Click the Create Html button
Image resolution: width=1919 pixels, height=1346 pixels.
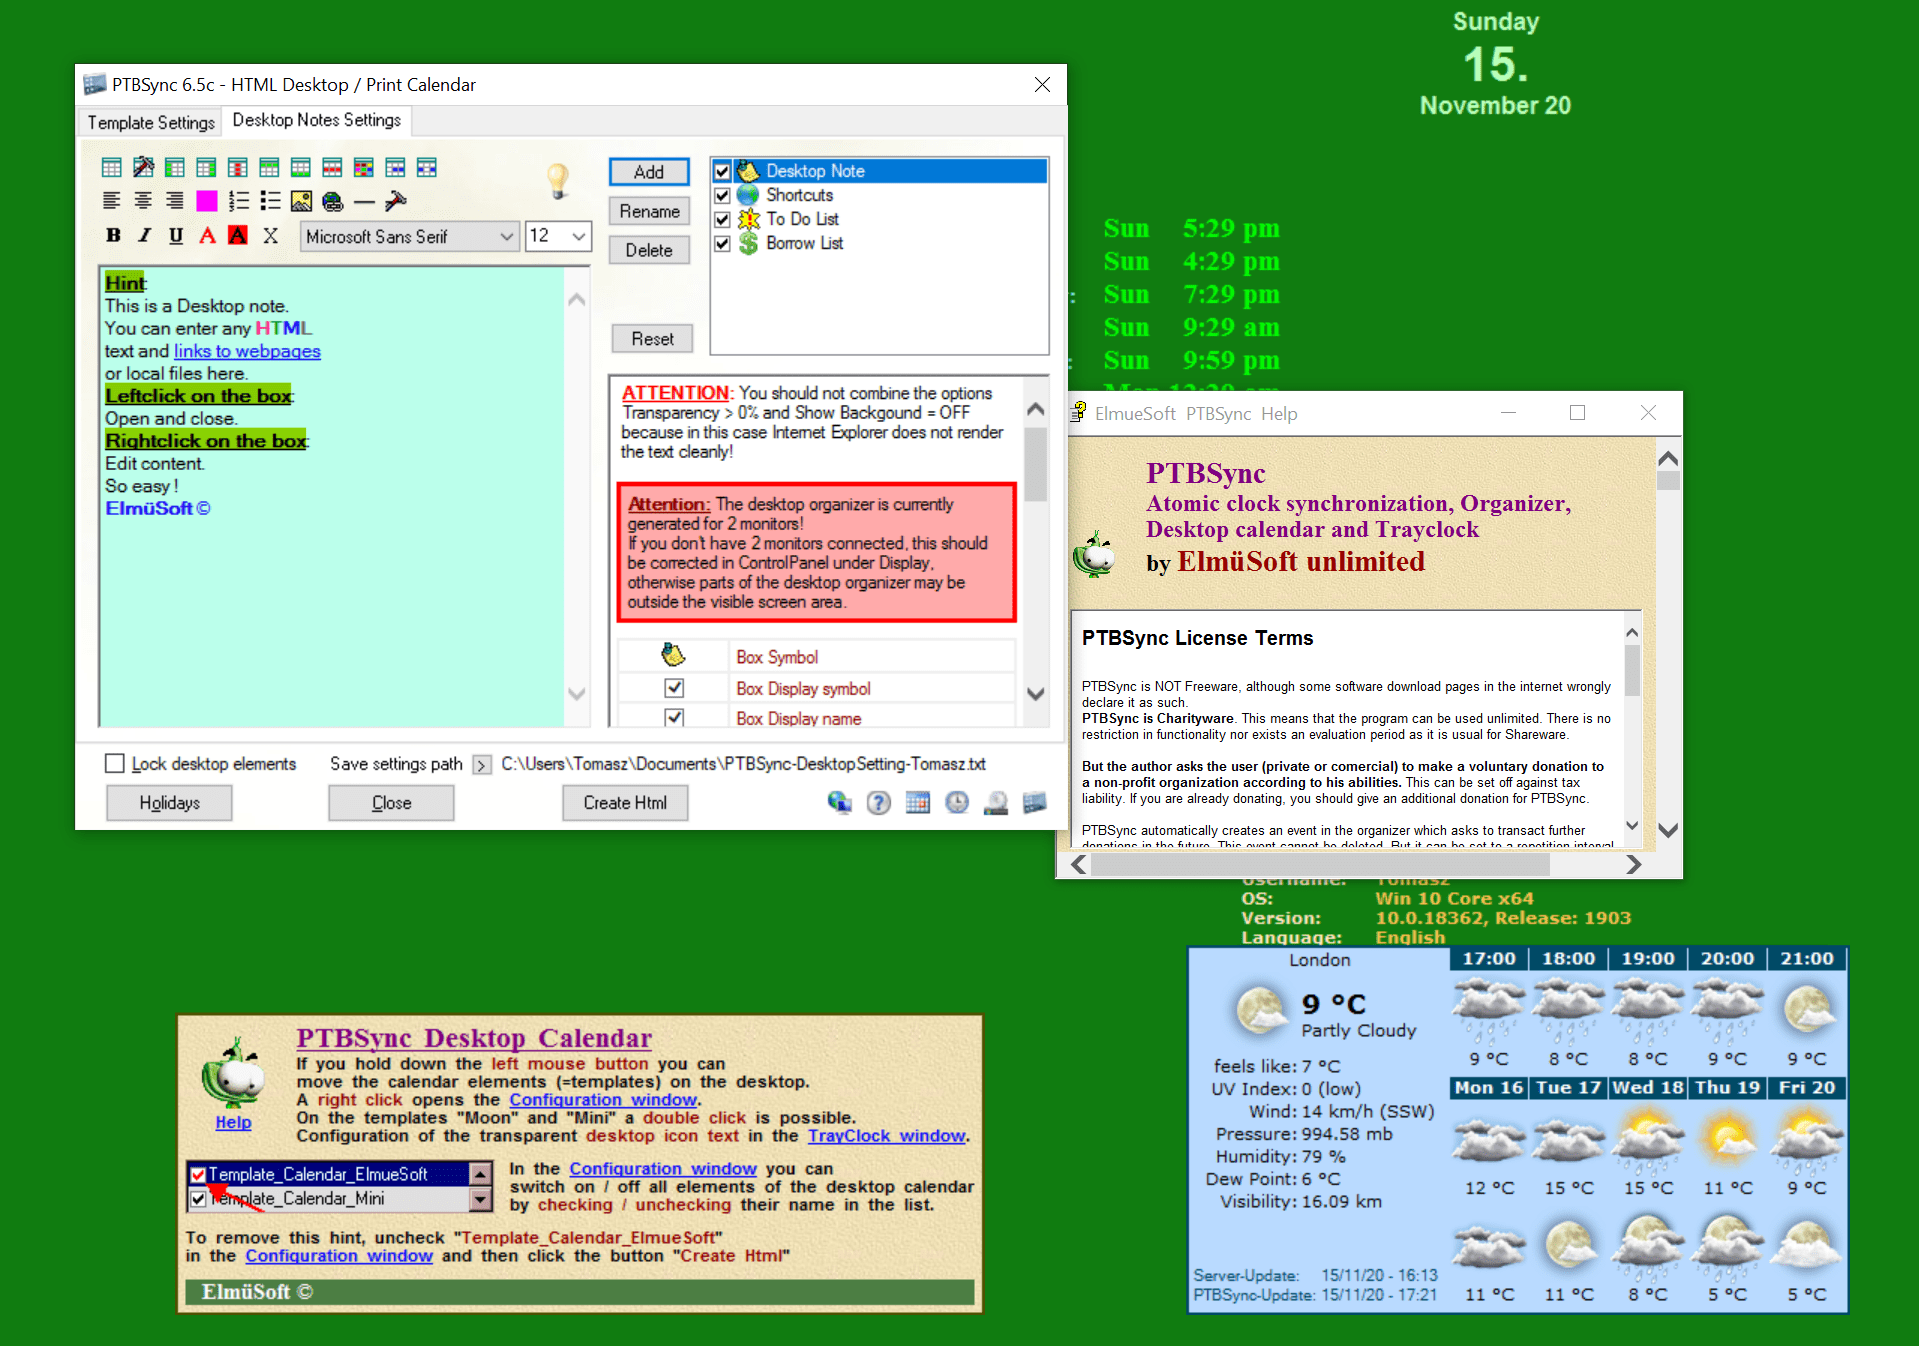coord(625,803)
